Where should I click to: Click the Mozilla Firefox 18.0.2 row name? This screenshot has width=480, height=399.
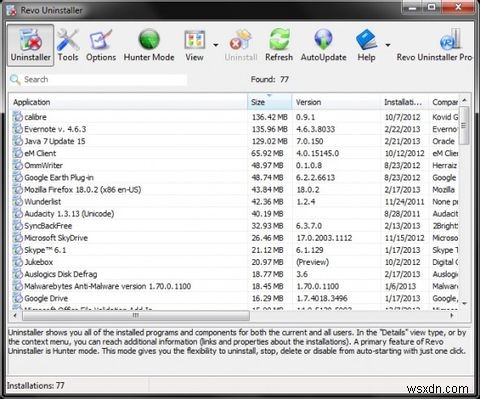click(x=82, y=190)
